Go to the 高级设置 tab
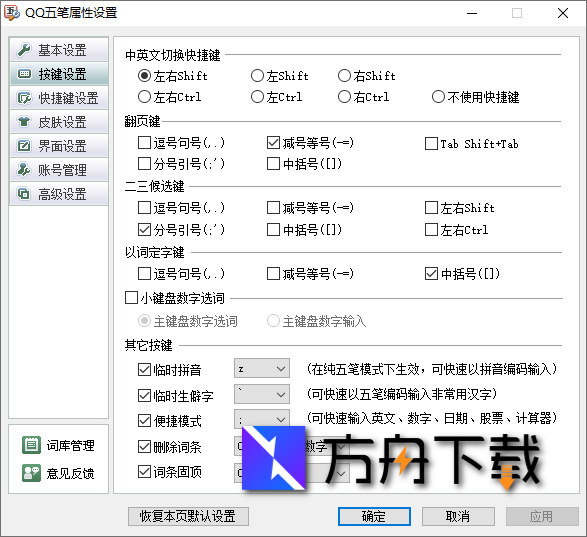 [x=59, y=194]
